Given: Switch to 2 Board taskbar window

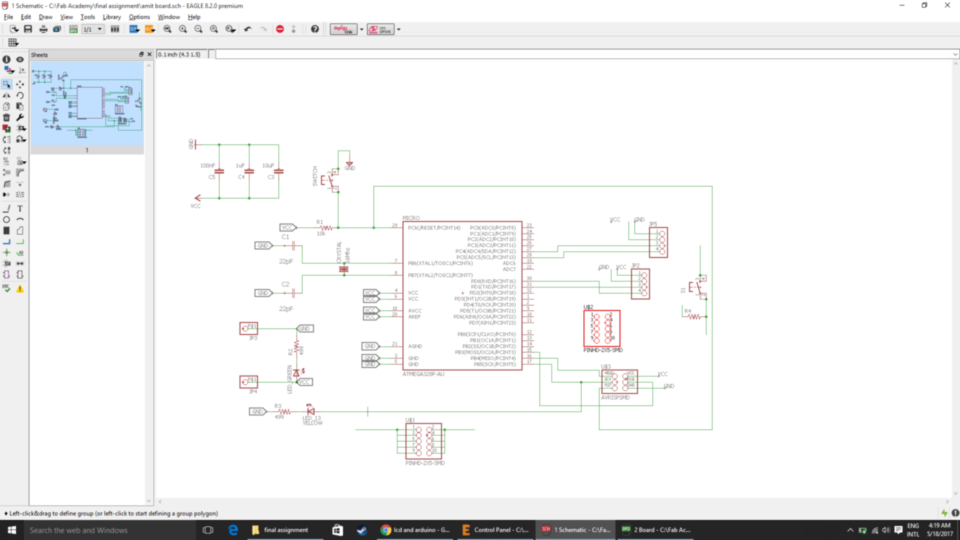Looking at the screenshot, I should [x=656, y=530].
